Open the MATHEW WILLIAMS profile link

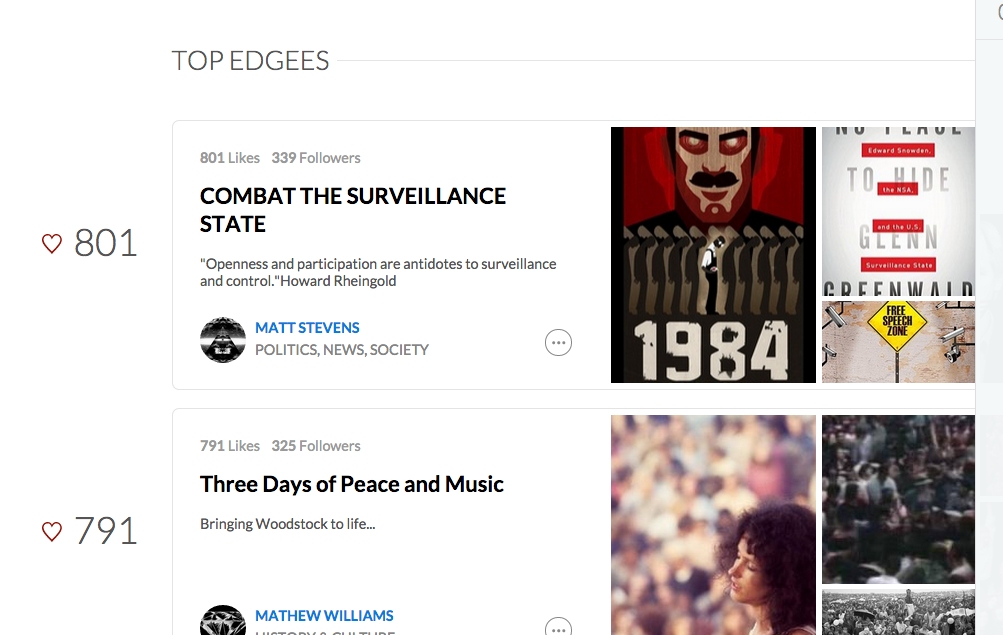(324, 616)
